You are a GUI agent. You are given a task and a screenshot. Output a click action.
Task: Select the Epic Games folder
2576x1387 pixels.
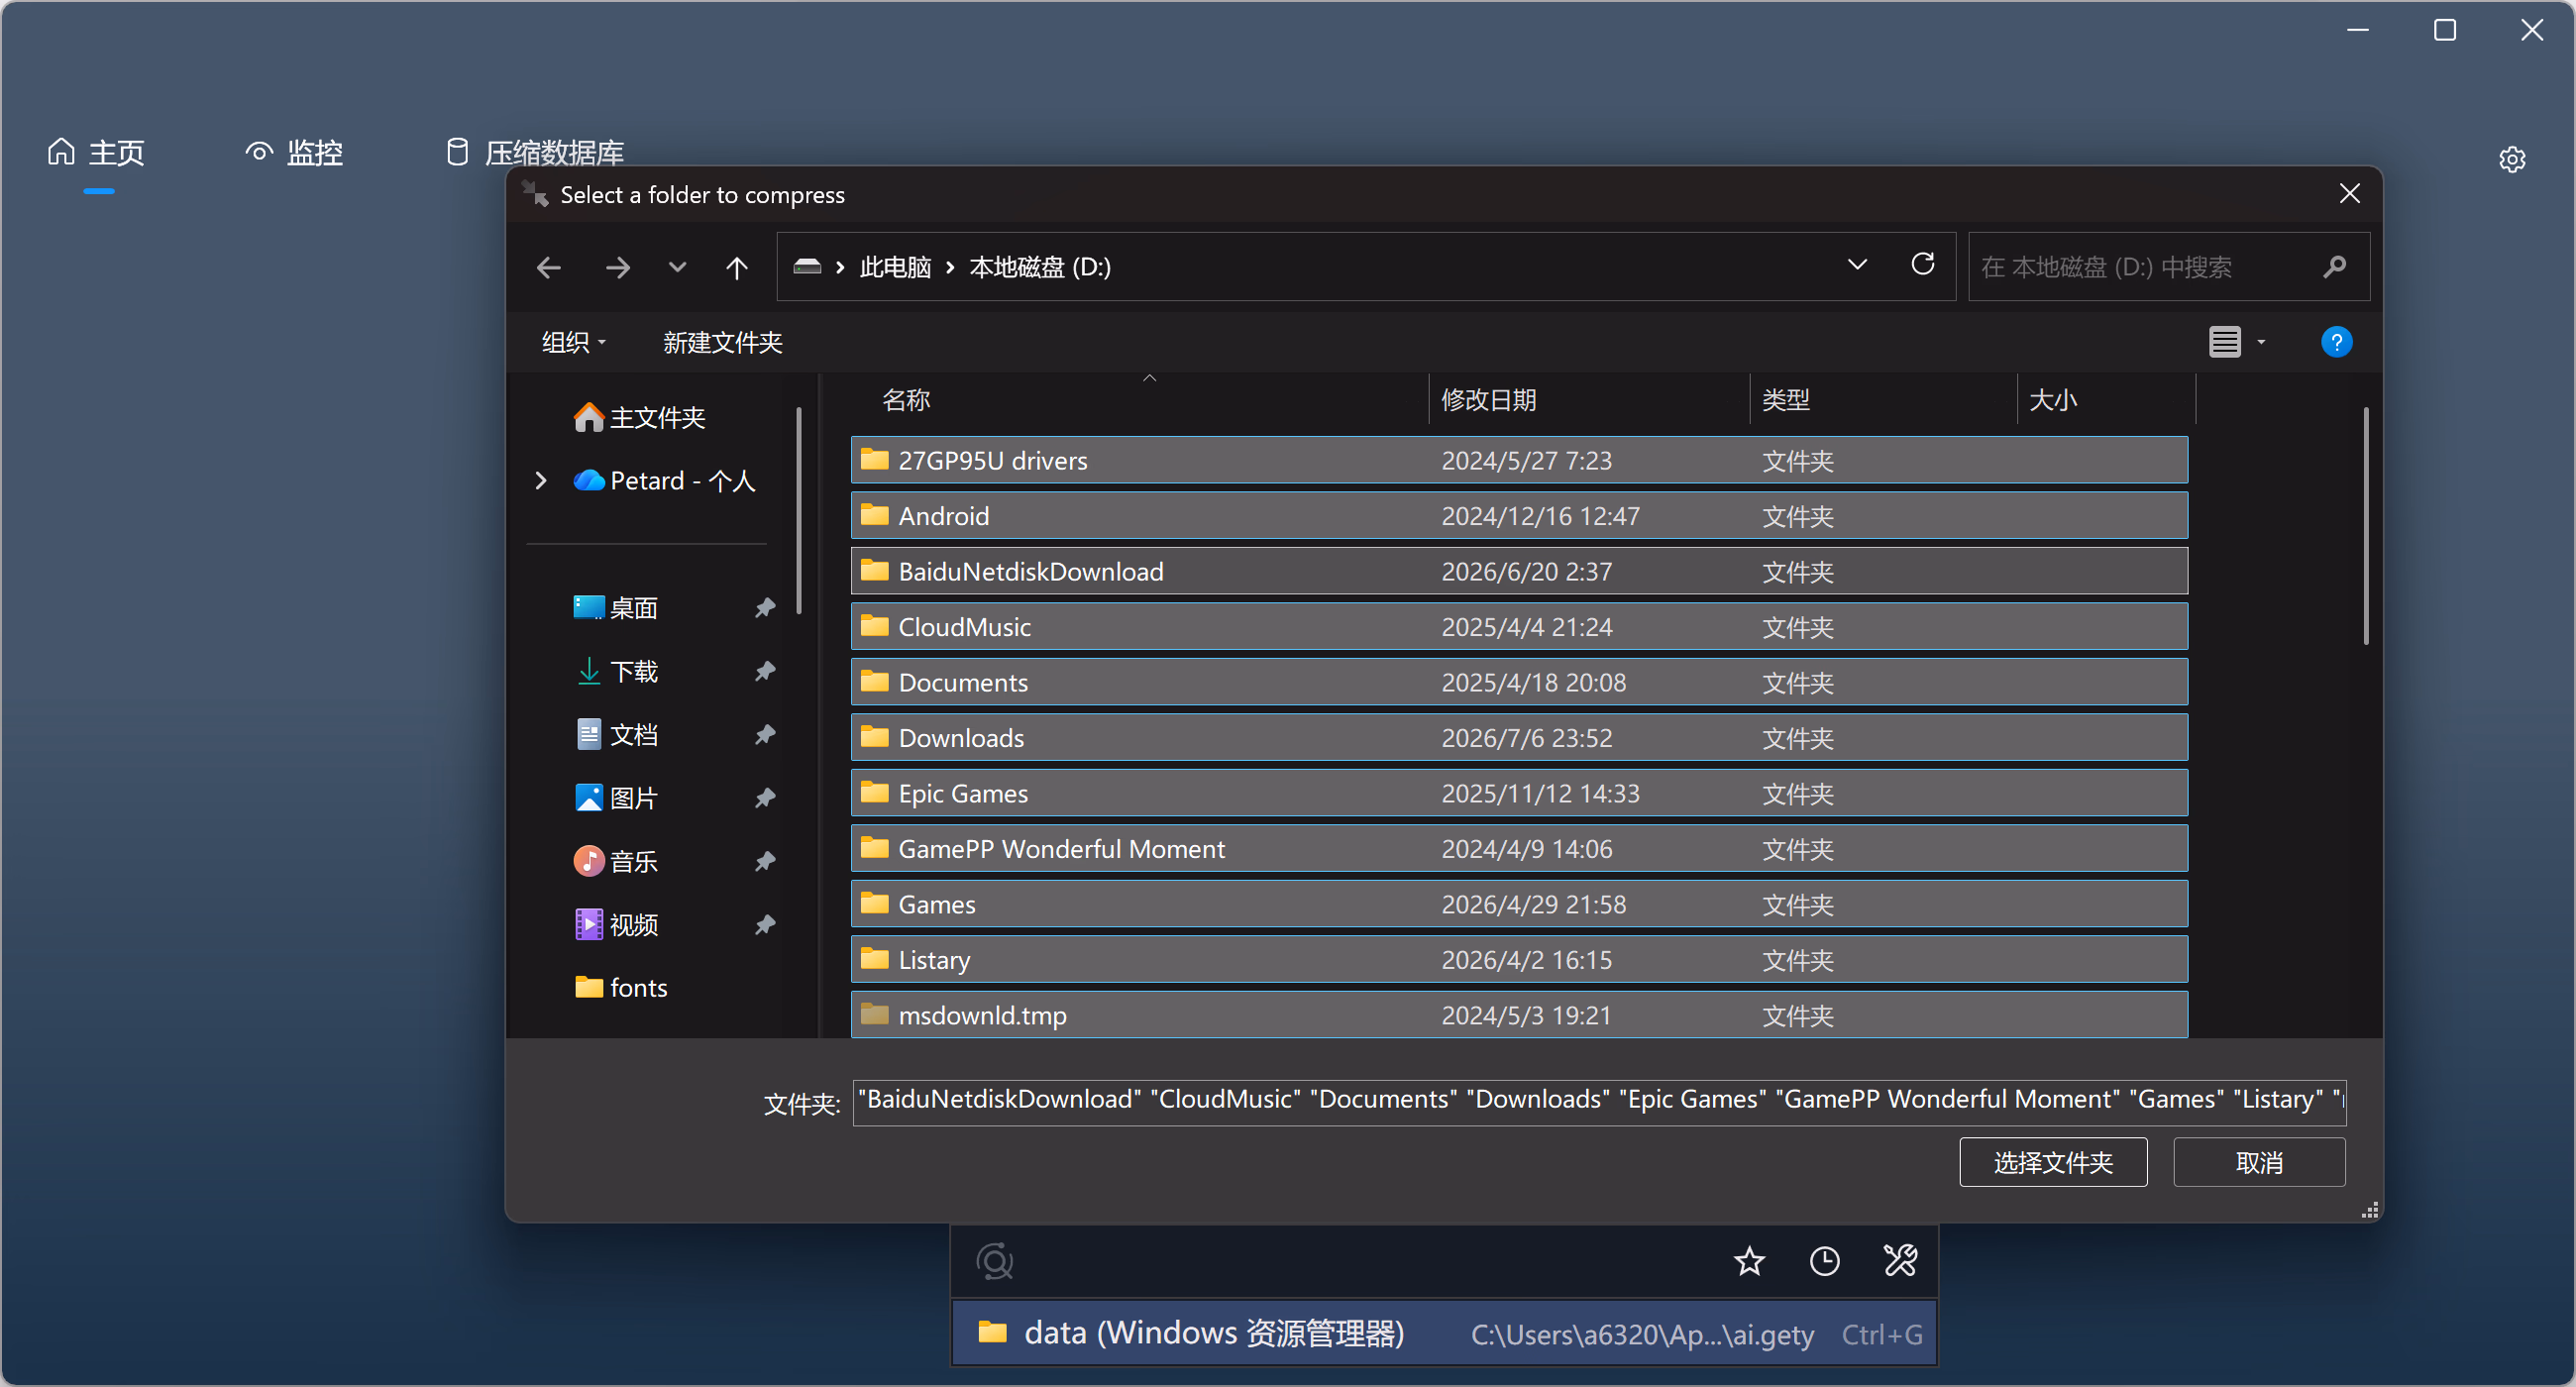[1519, 793]
